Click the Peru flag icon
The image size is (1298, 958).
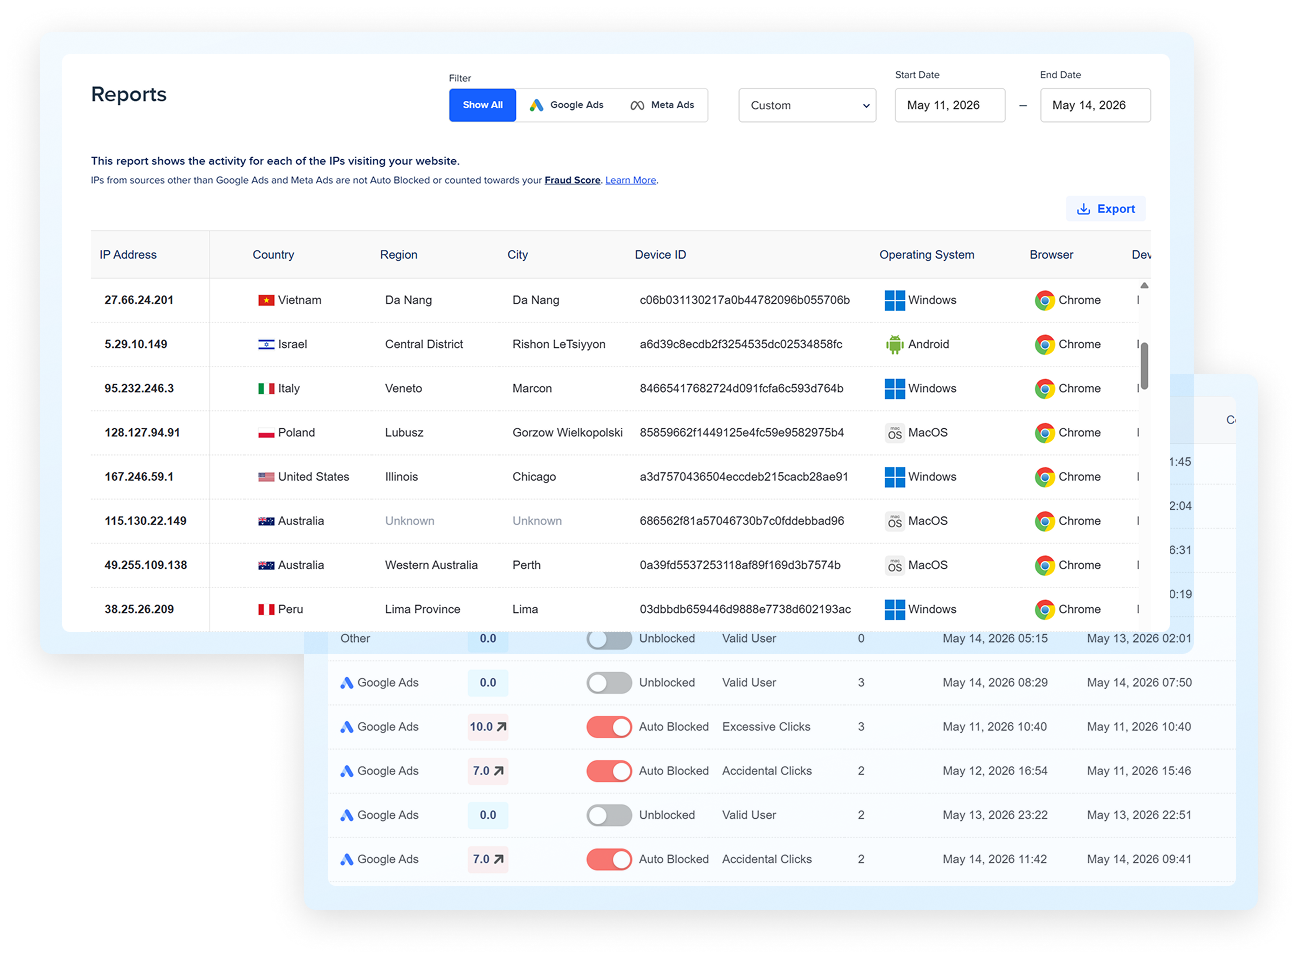266,609
